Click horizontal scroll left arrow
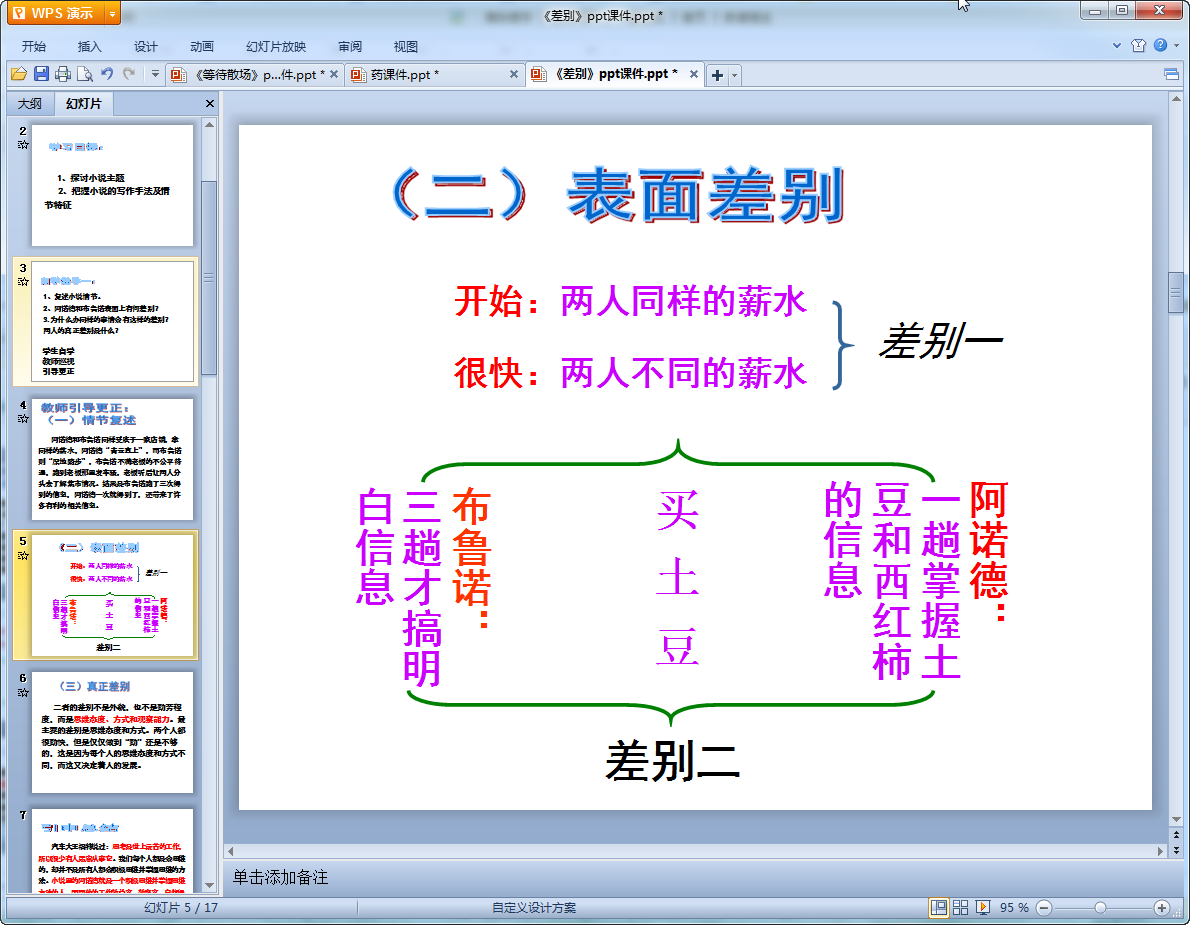 231,851
